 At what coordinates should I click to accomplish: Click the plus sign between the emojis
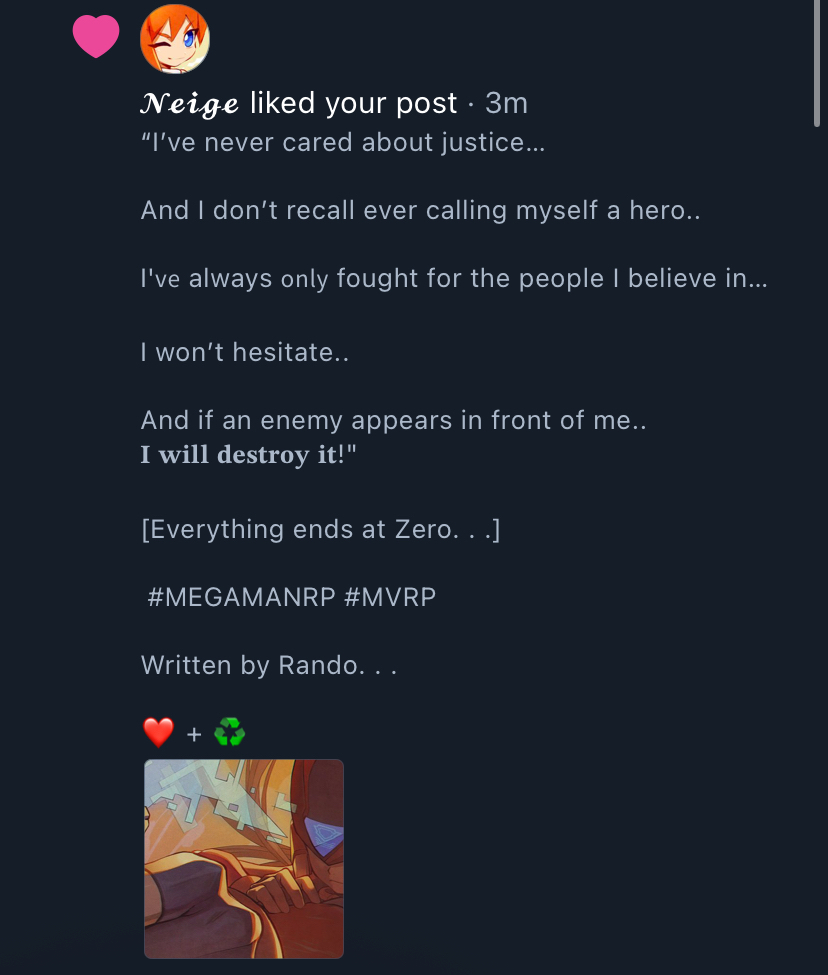[194, 735]
